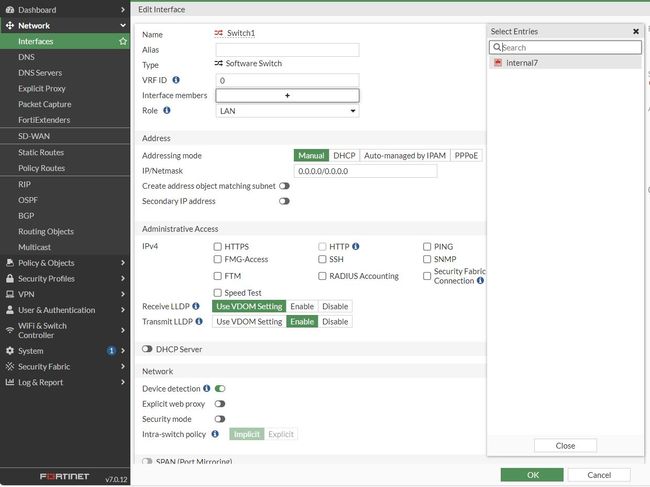Screen dimensions: 650x487
Task: Click the Network cross-arrows icon
Action: [x=10, y=26]
